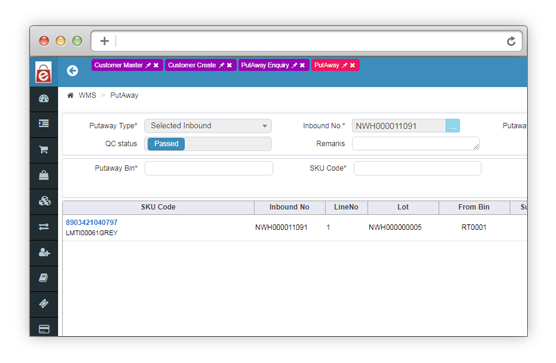Reload the page with refresh icon
This screenshot has width=556, height=363.
click(x=511, y=41)
